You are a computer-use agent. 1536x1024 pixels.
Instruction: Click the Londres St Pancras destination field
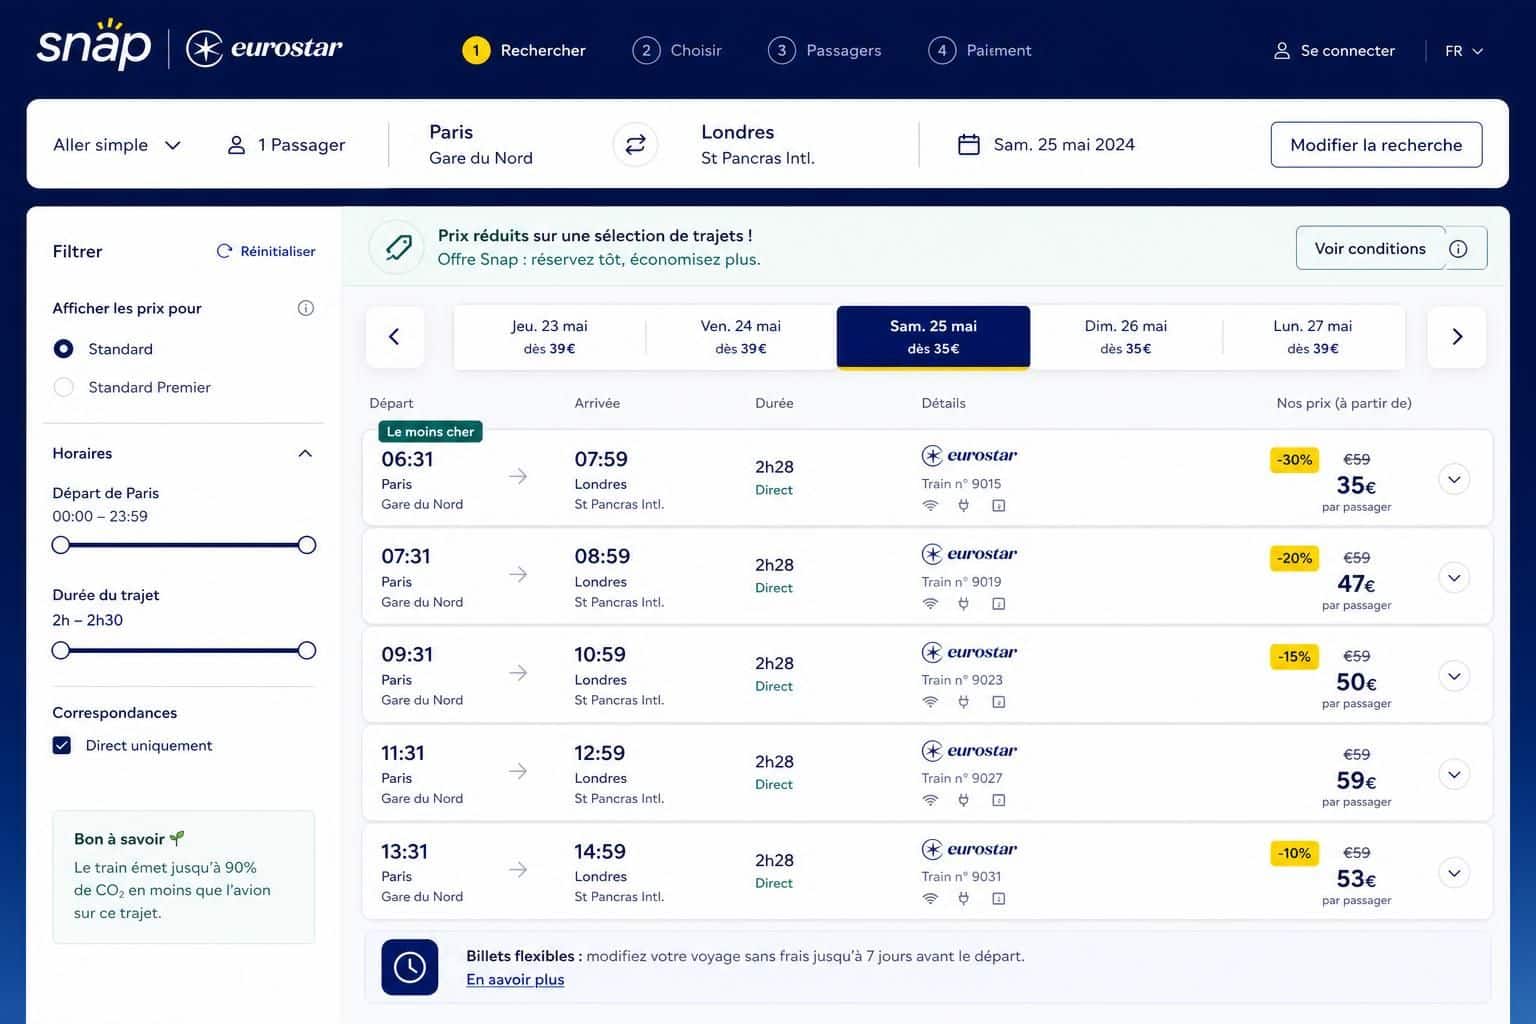click(x=758, y=144)
